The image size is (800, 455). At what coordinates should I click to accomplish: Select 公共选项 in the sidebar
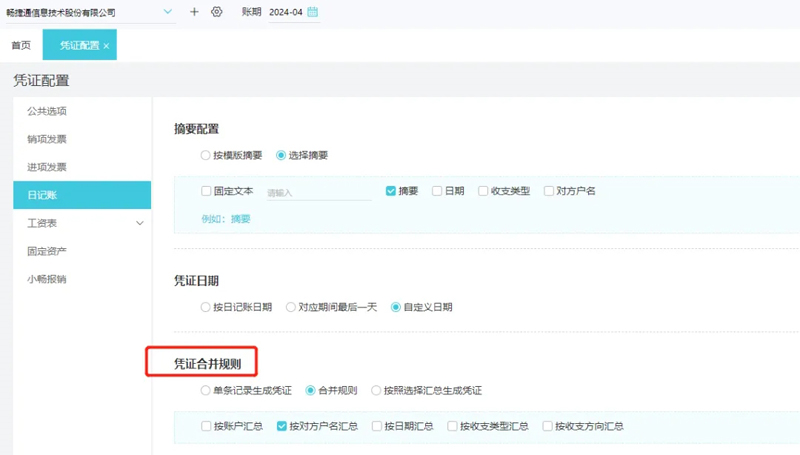point(47,111)
